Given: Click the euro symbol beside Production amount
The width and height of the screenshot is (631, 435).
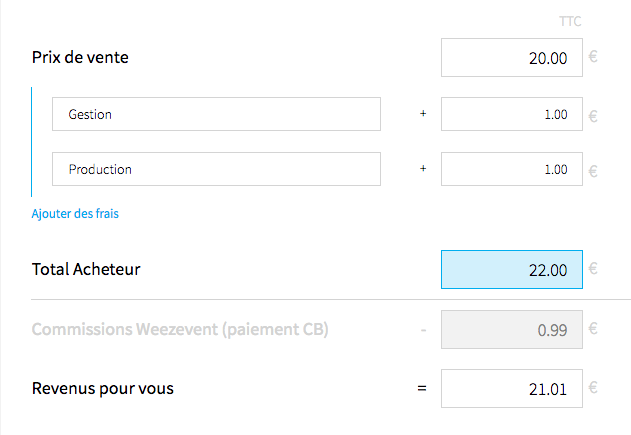Looking at the screenshot, I should pos(593,170).
